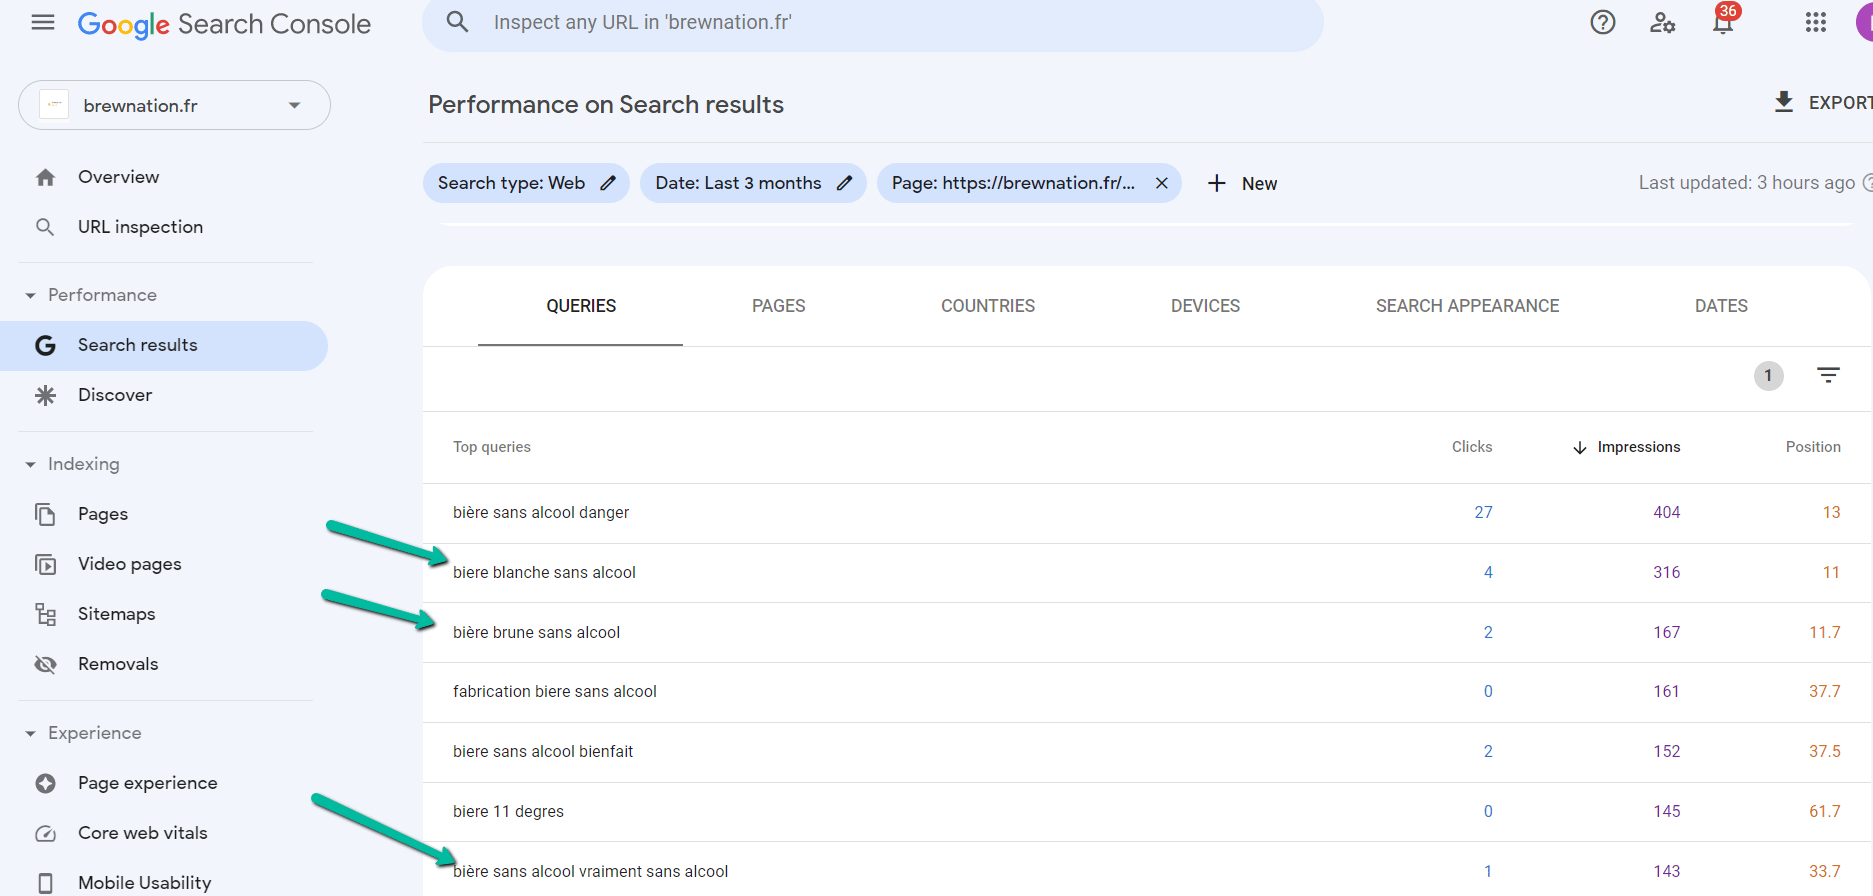Select query 'bière brune sans alcool'
The image size is (1873, 896).
[x=536, y=632]
